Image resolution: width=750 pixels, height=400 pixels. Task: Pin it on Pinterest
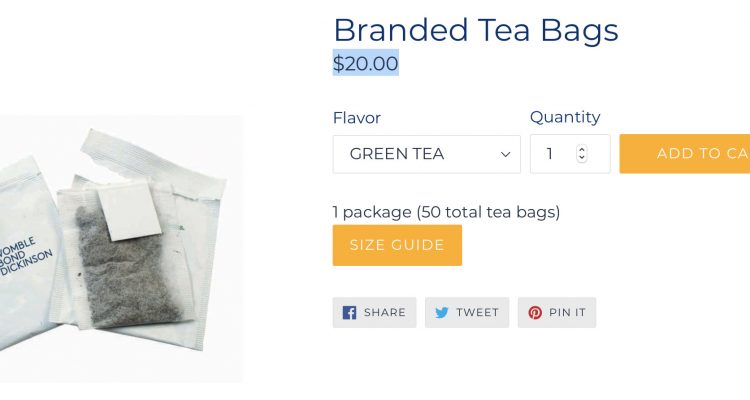557,313
